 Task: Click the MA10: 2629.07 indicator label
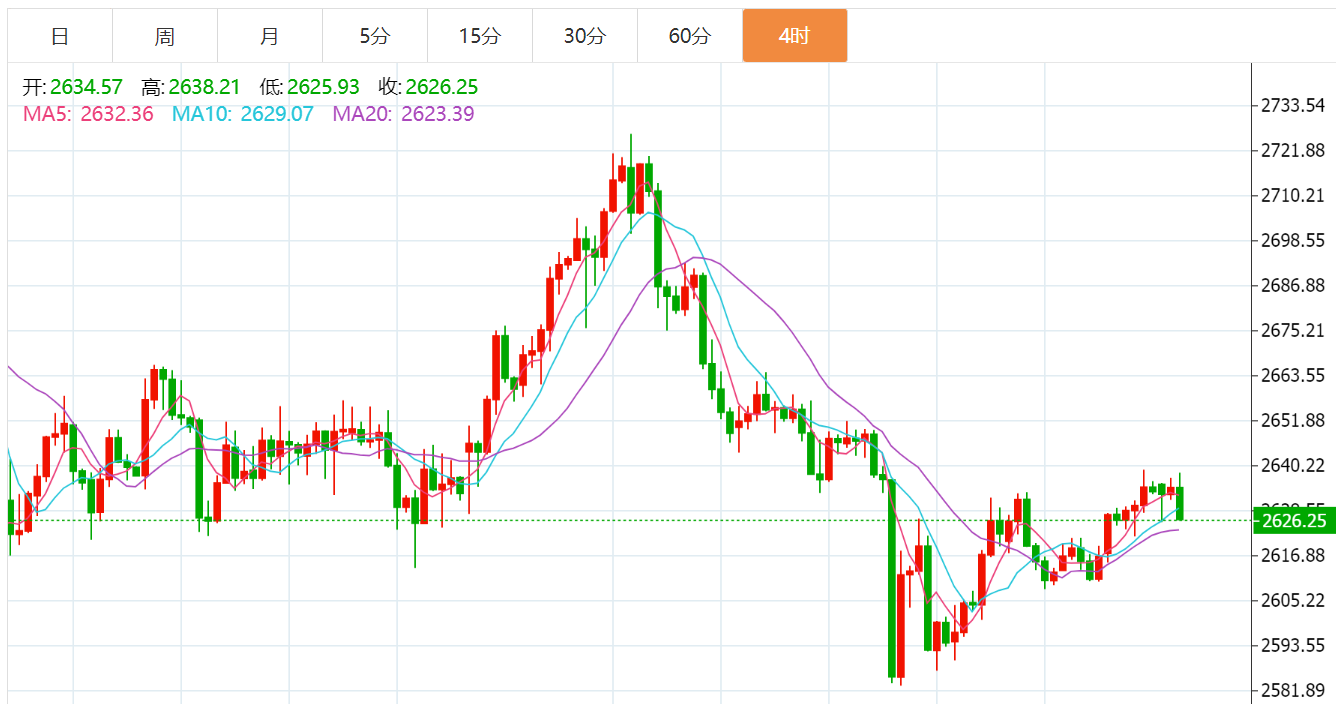[x=243, y=114]
